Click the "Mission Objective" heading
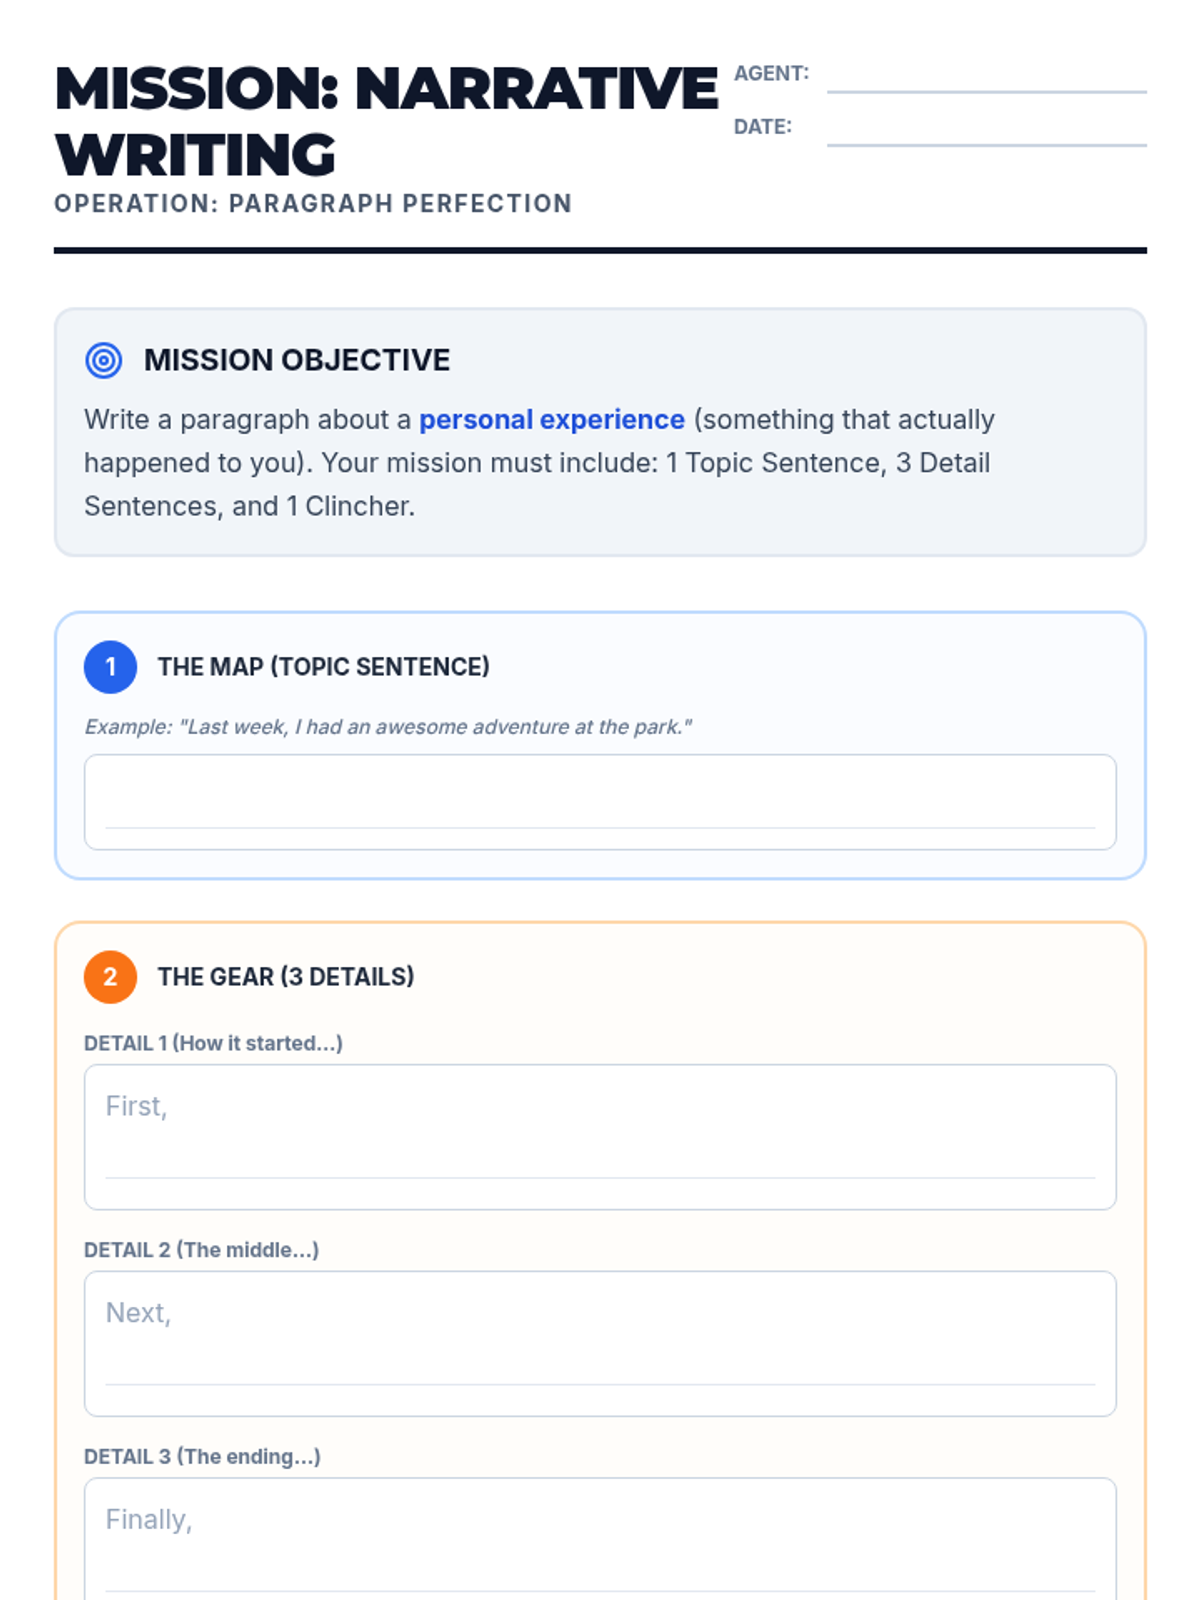Viewport: 1200px width, 1600px height. (x=297, y=360)
